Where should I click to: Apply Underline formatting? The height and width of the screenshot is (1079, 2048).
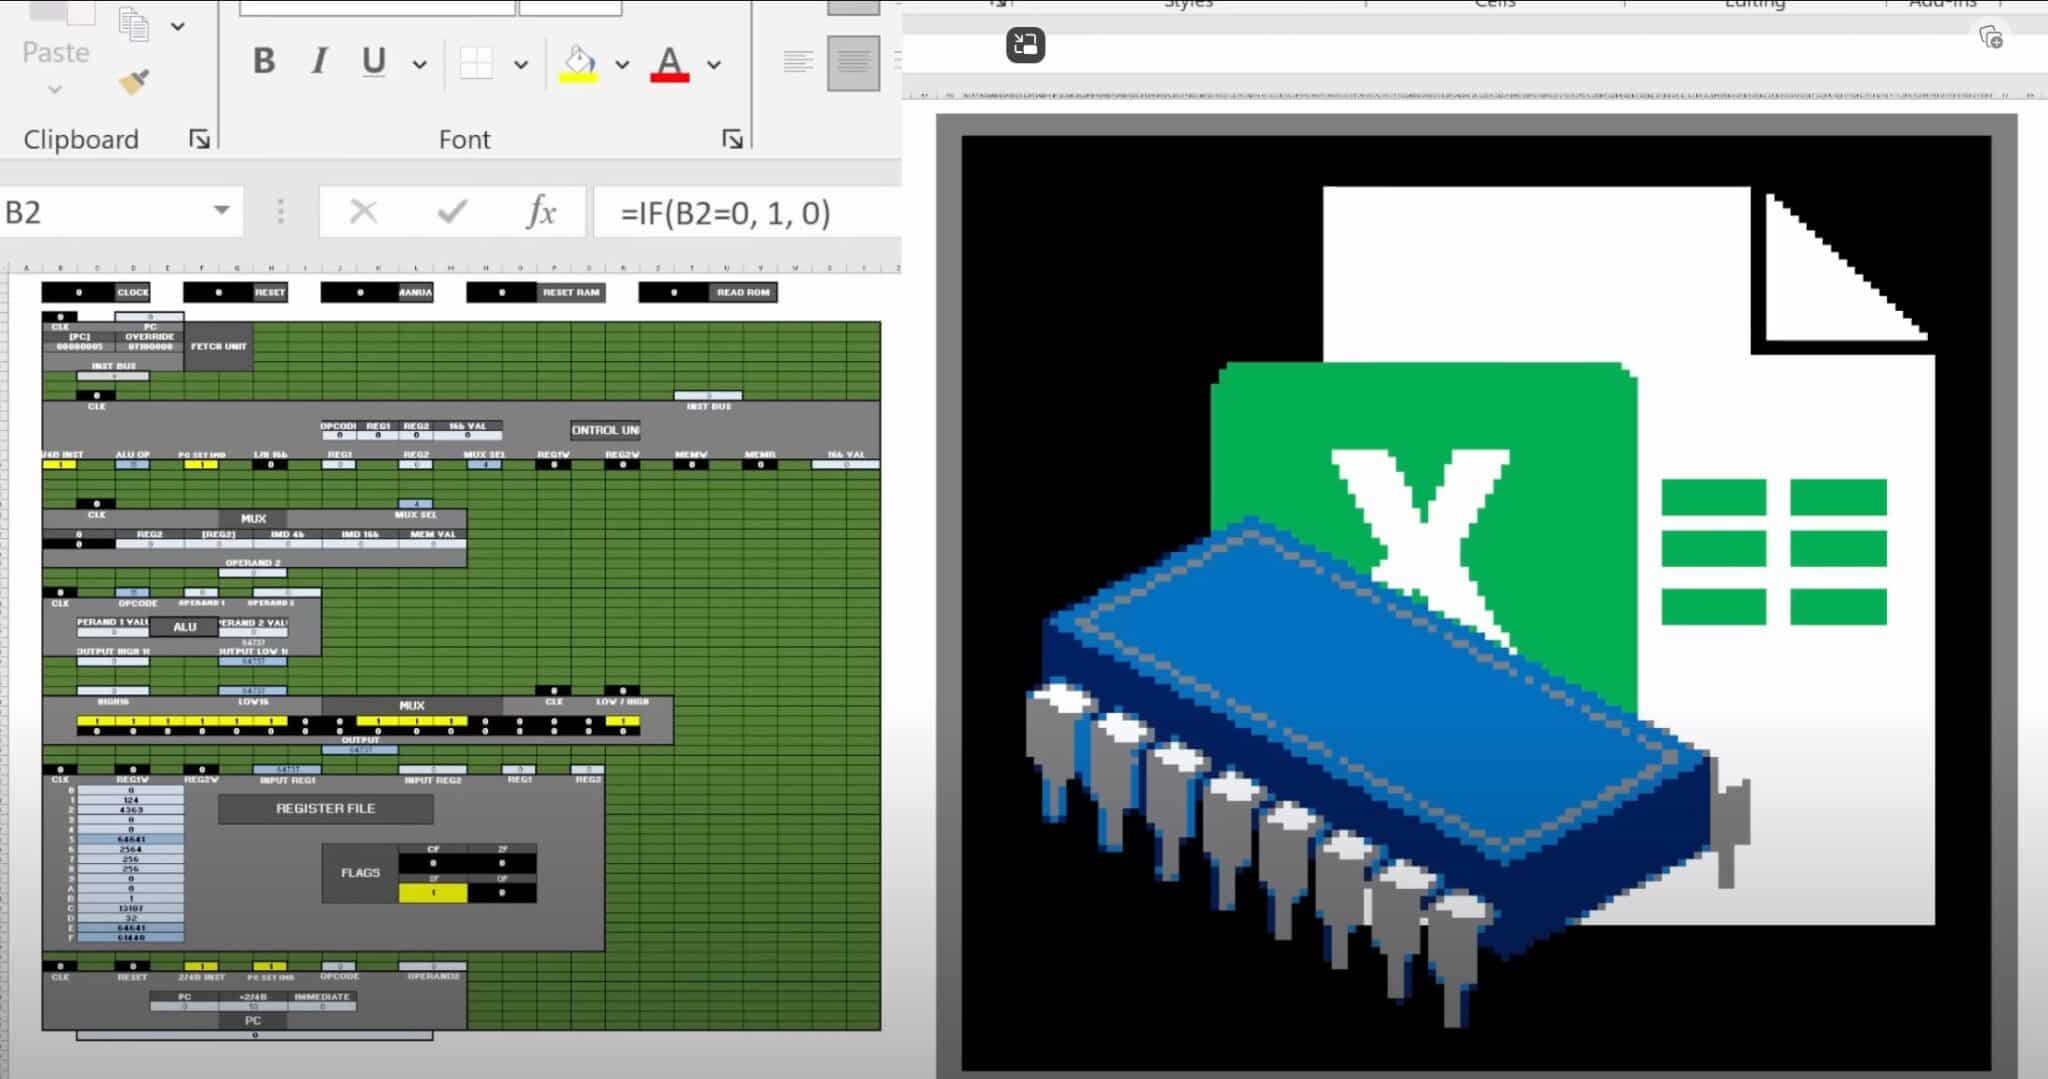point(374,62)
